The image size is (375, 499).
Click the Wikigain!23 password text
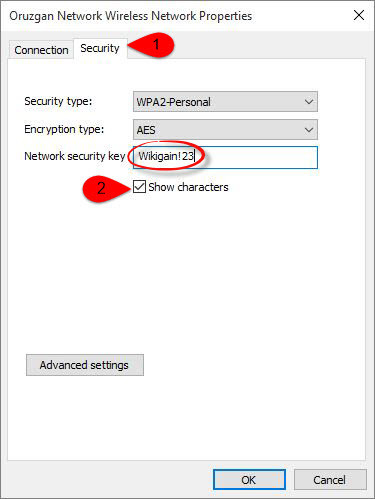click(x=166, y=156)
